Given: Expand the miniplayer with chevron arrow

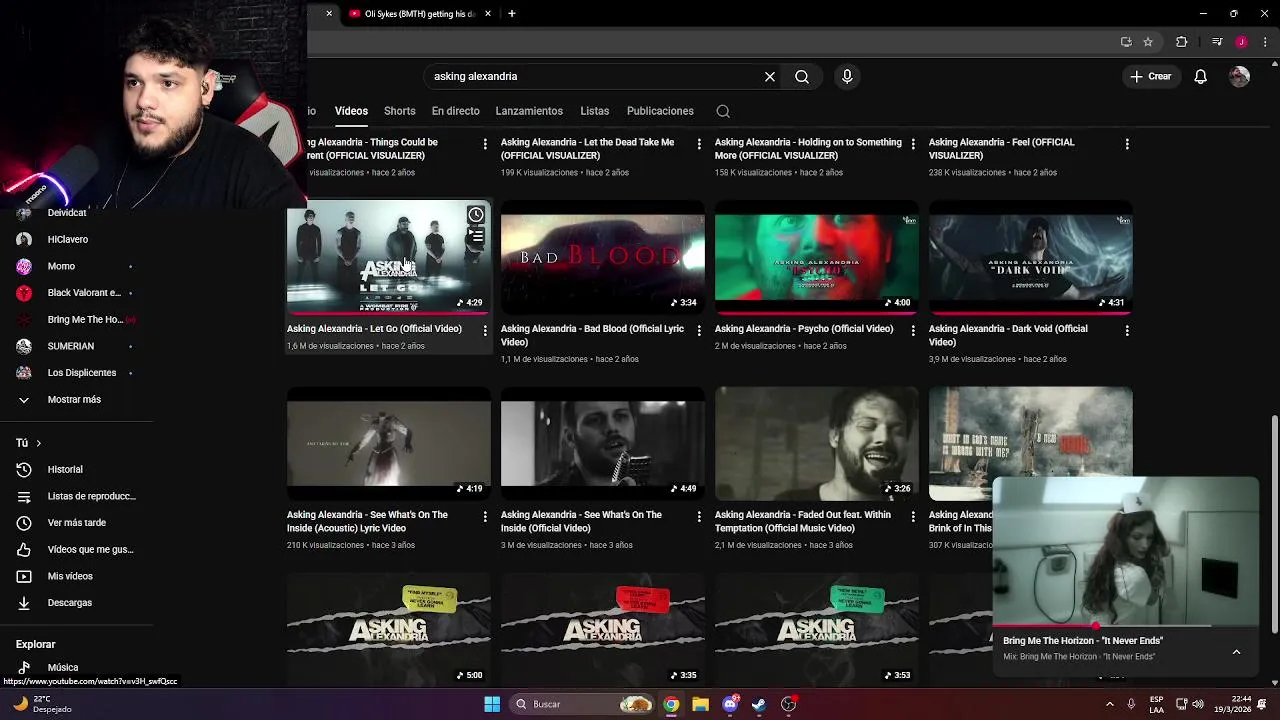Looking at the screenshot, I should click(1236, 652).
